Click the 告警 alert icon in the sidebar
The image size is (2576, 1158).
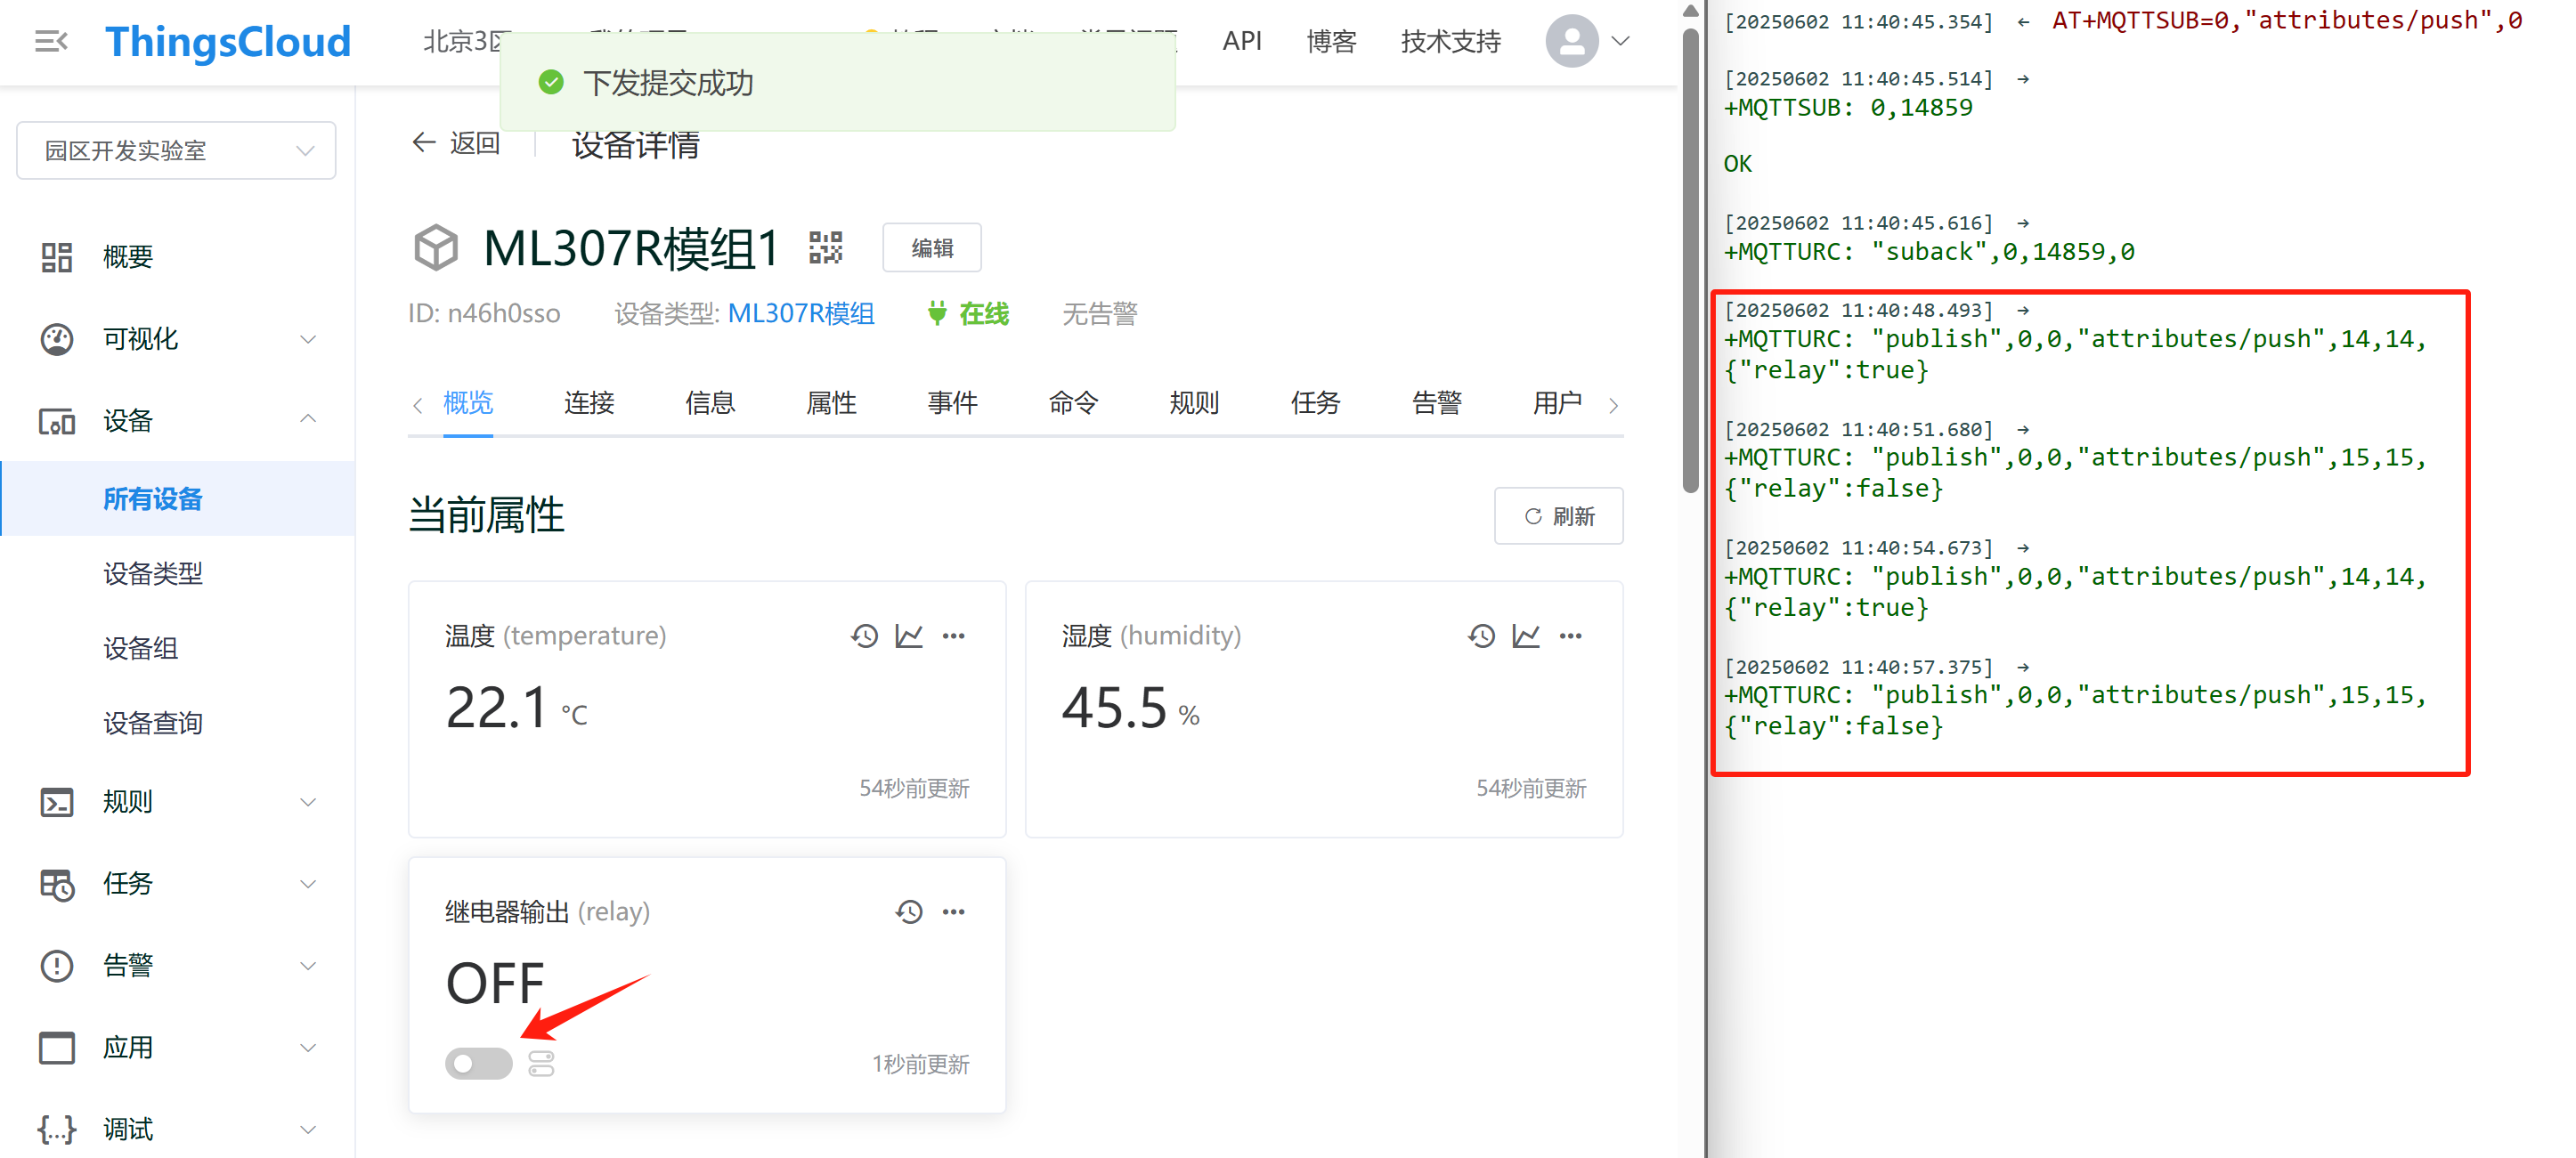[56, 966]
